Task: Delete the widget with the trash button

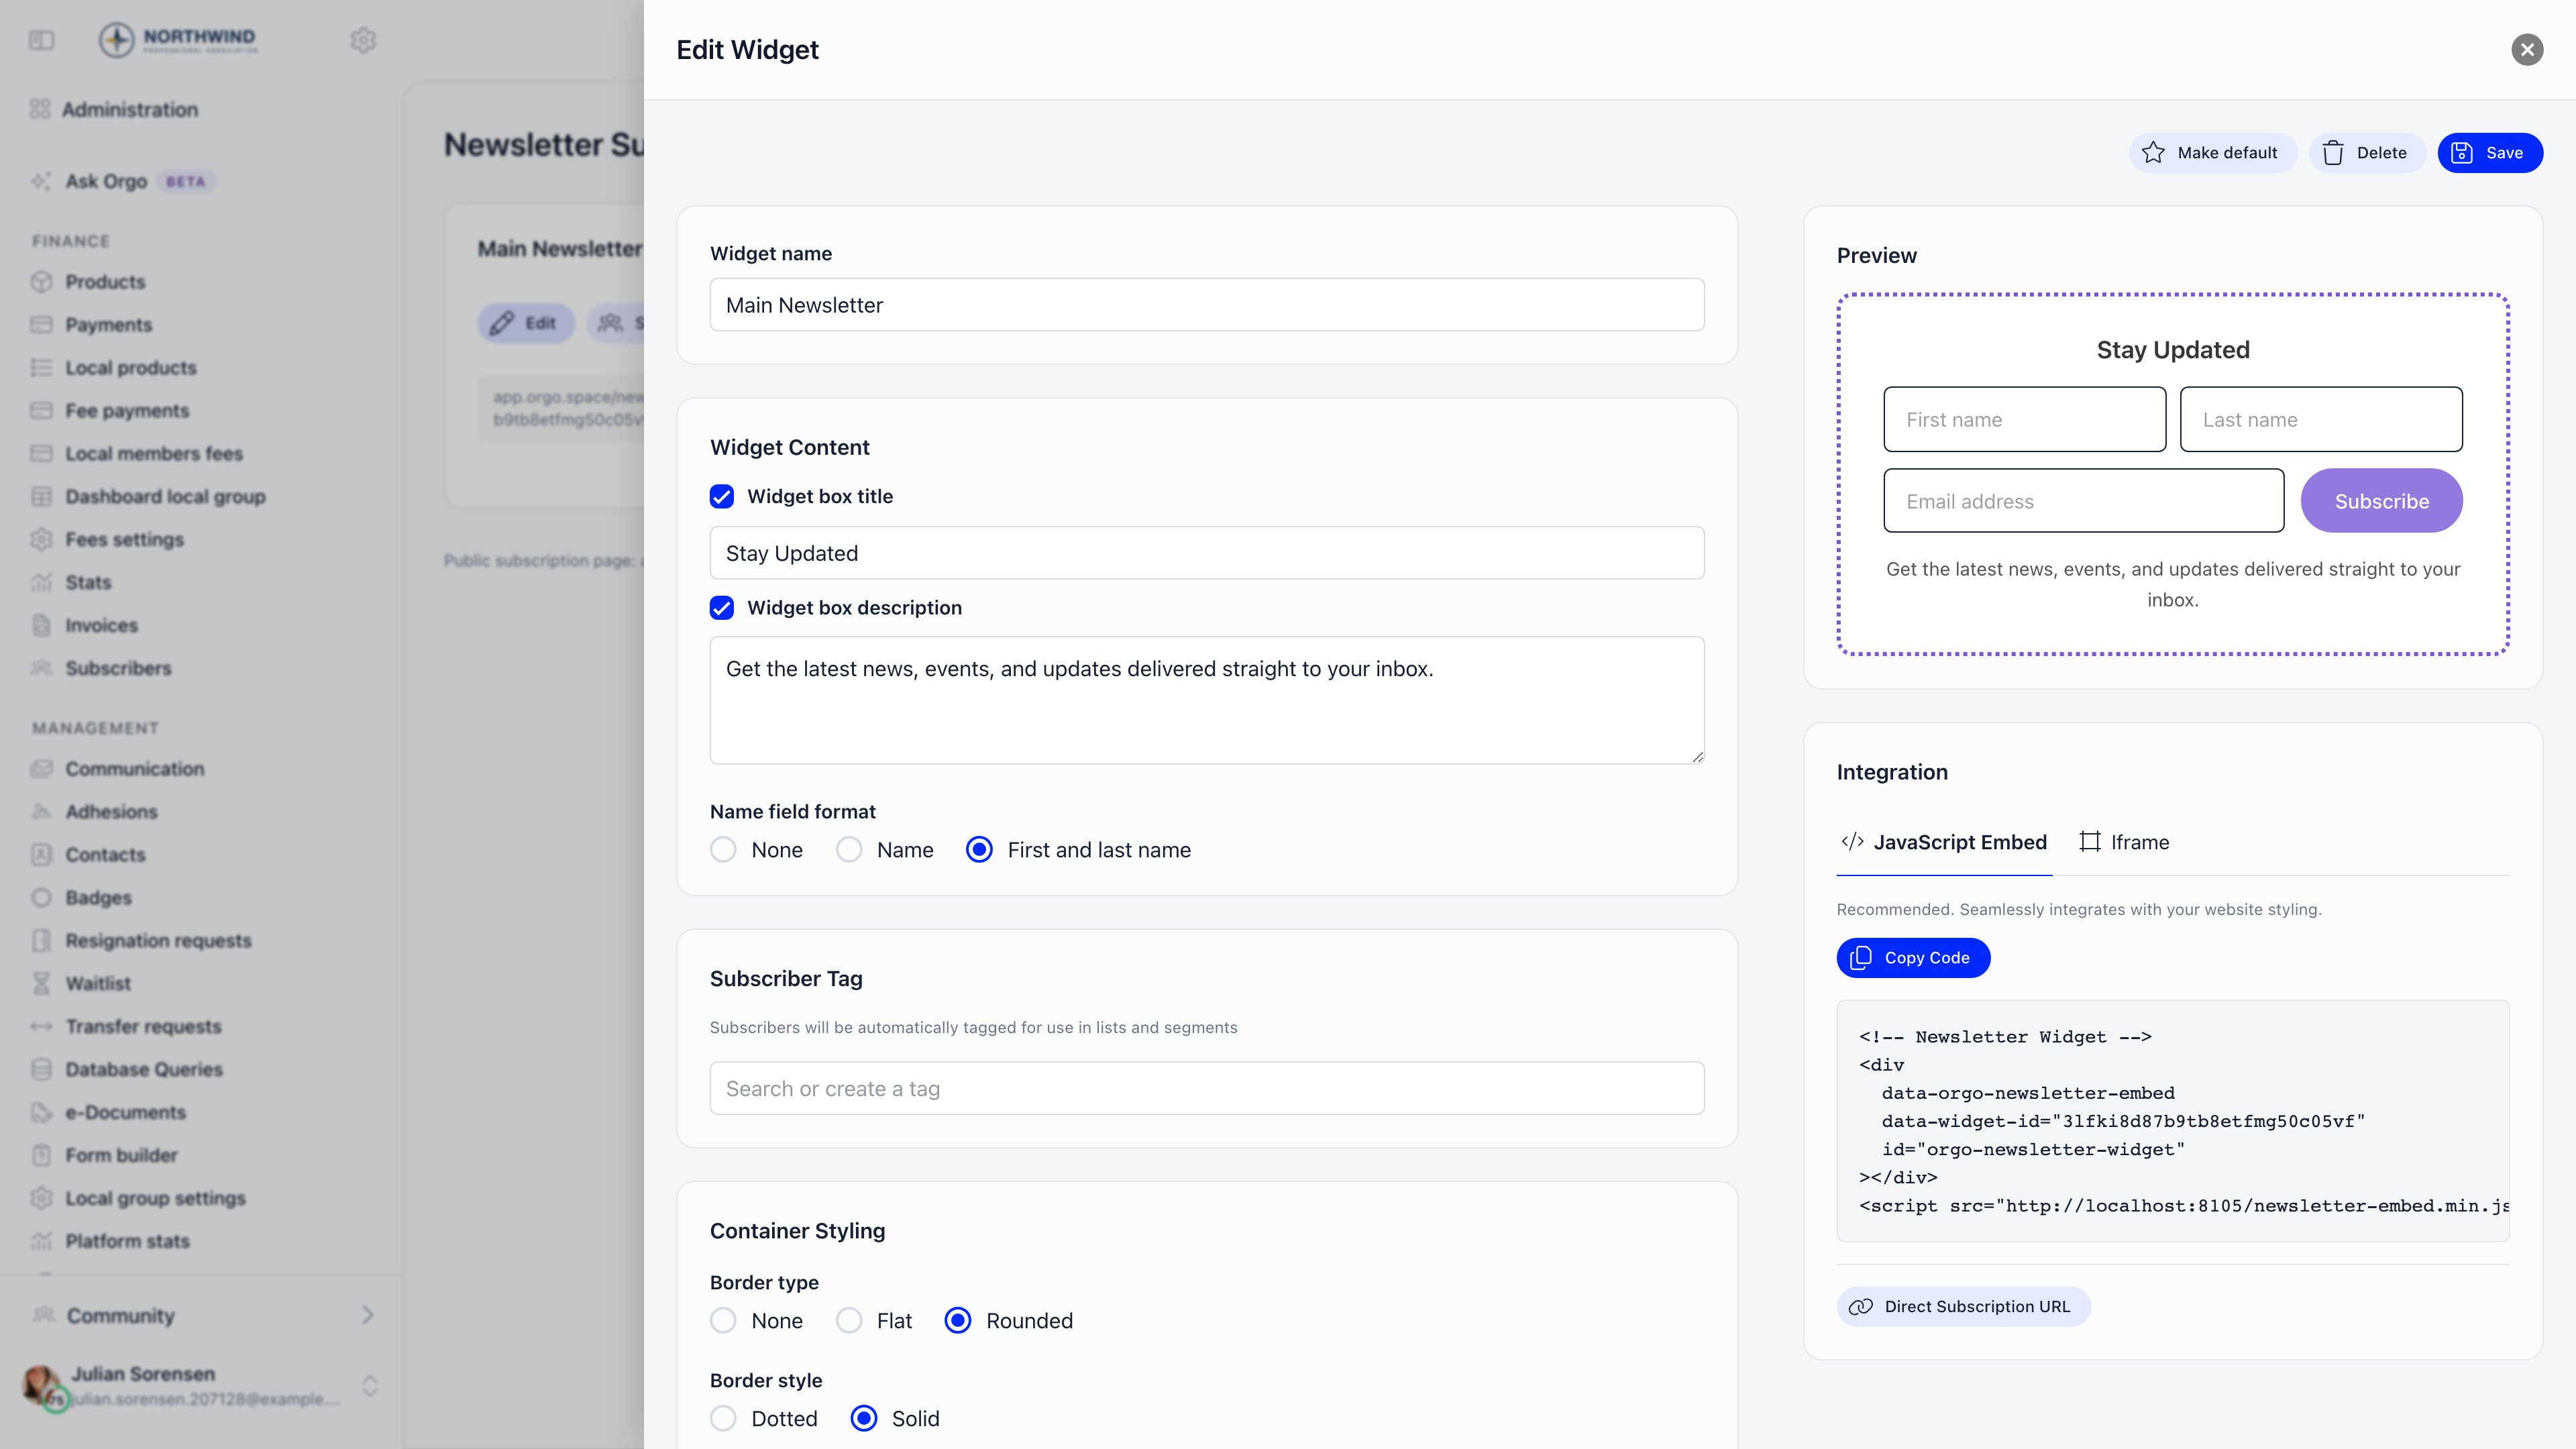Action: (2366, 153)
